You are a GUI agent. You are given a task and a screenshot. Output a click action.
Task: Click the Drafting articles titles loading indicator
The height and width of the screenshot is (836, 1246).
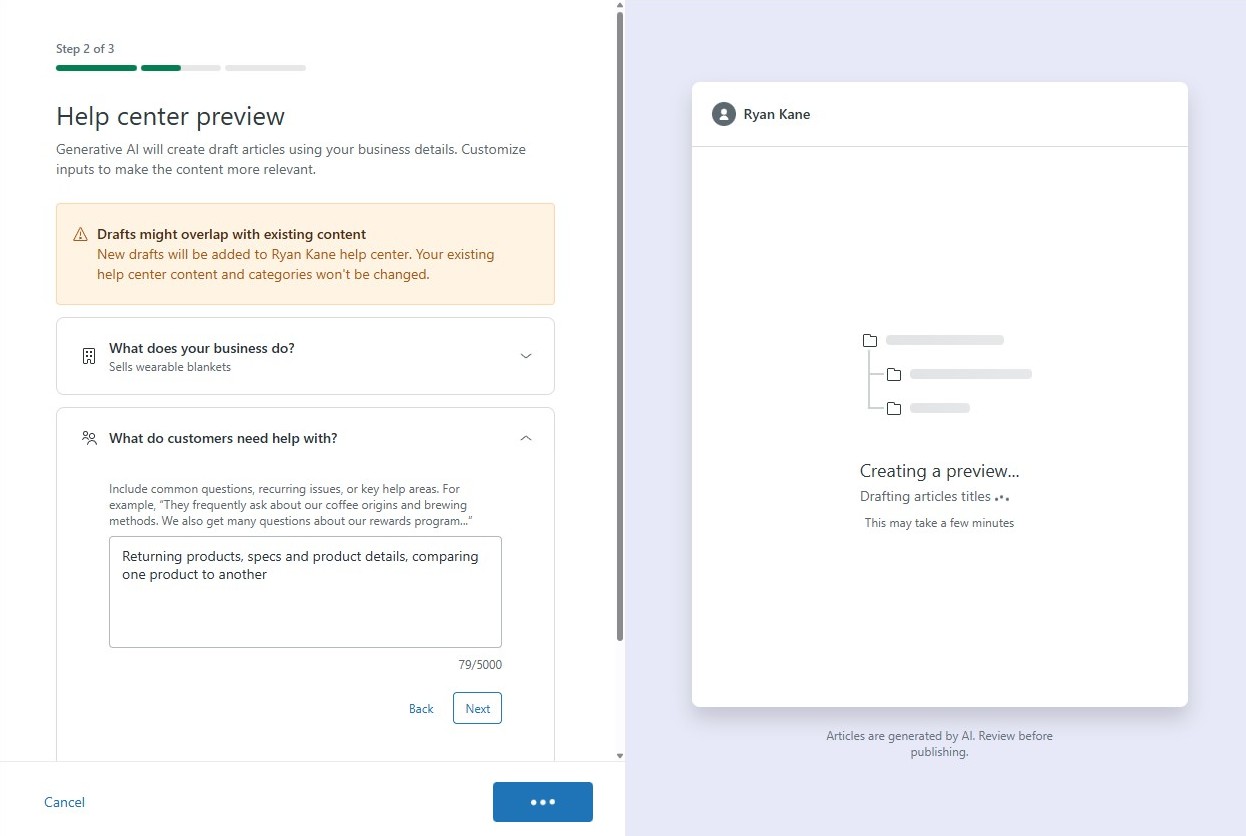932,496
